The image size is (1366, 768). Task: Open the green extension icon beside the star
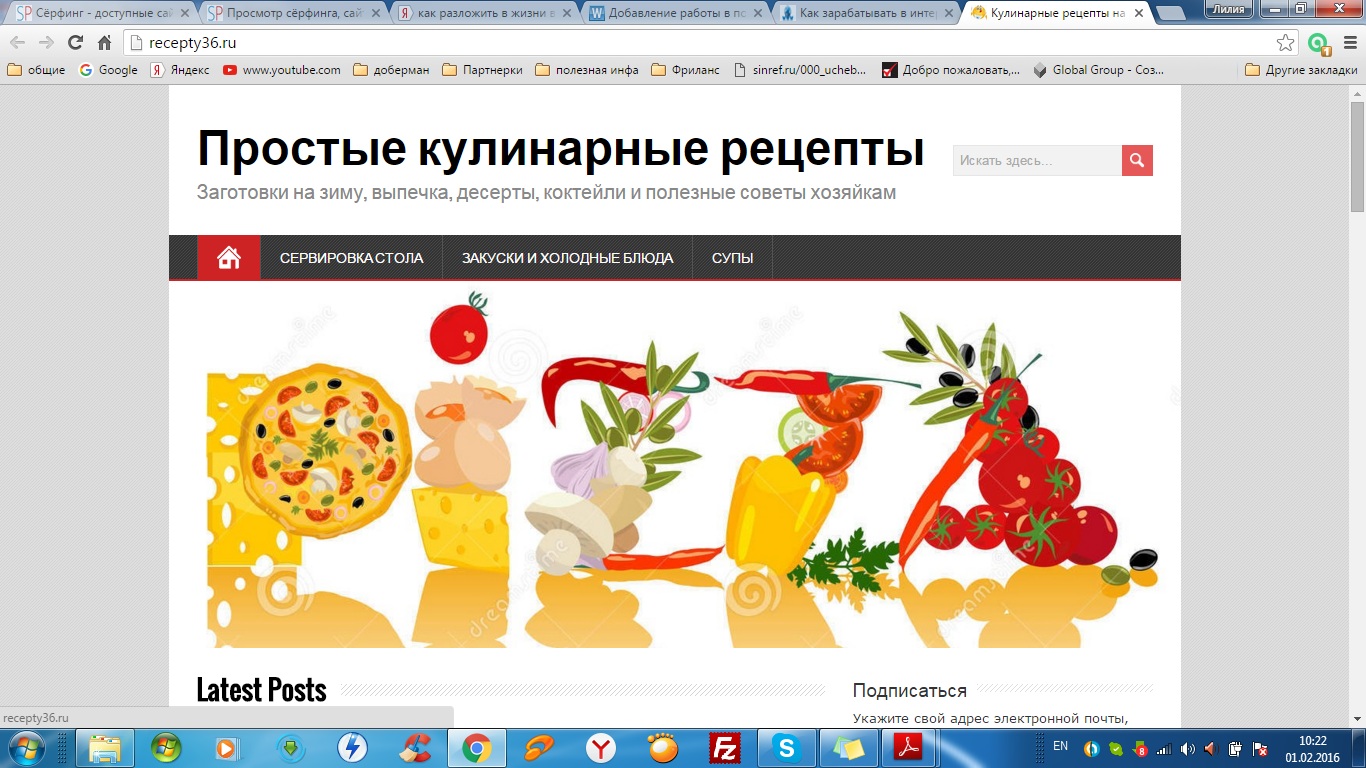[1318, 43]
